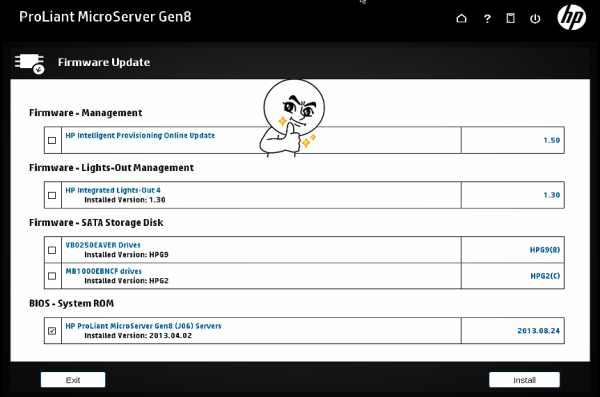
Task: Click version 1.50 value
Action: click(x=551, y=141)
